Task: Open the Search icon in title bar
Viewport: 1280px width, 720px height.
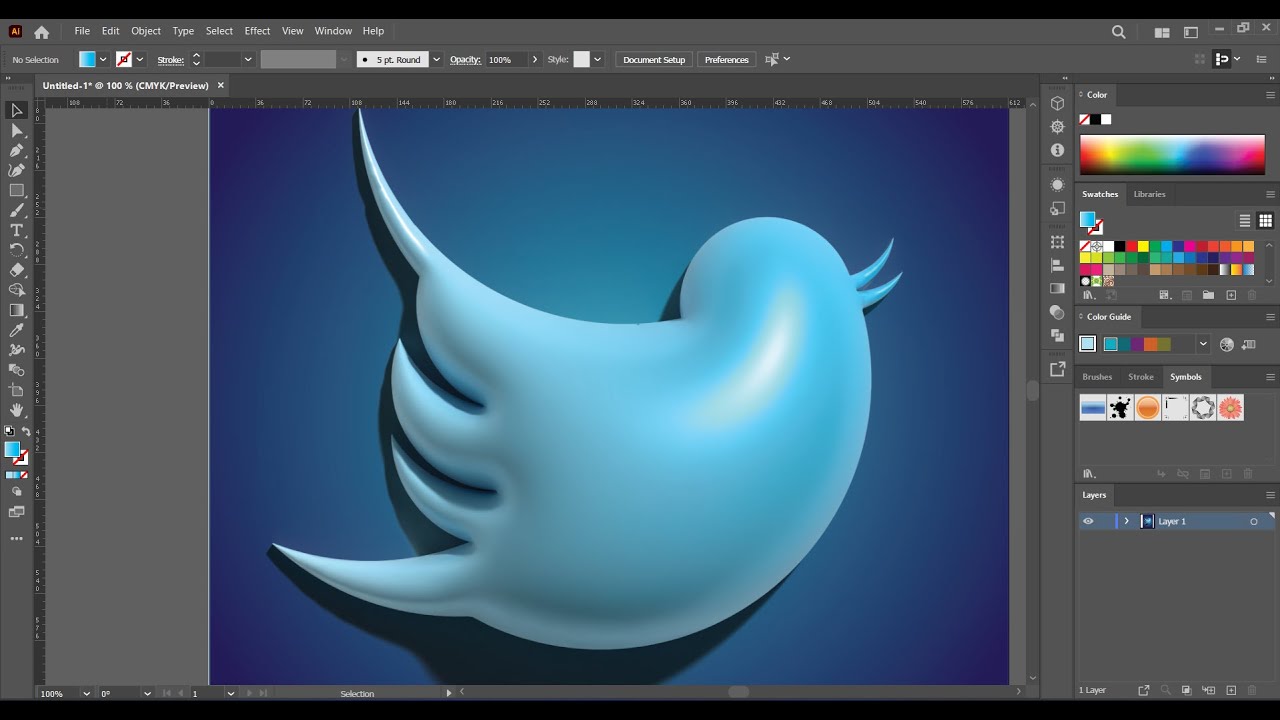Action: point(1119,32)
